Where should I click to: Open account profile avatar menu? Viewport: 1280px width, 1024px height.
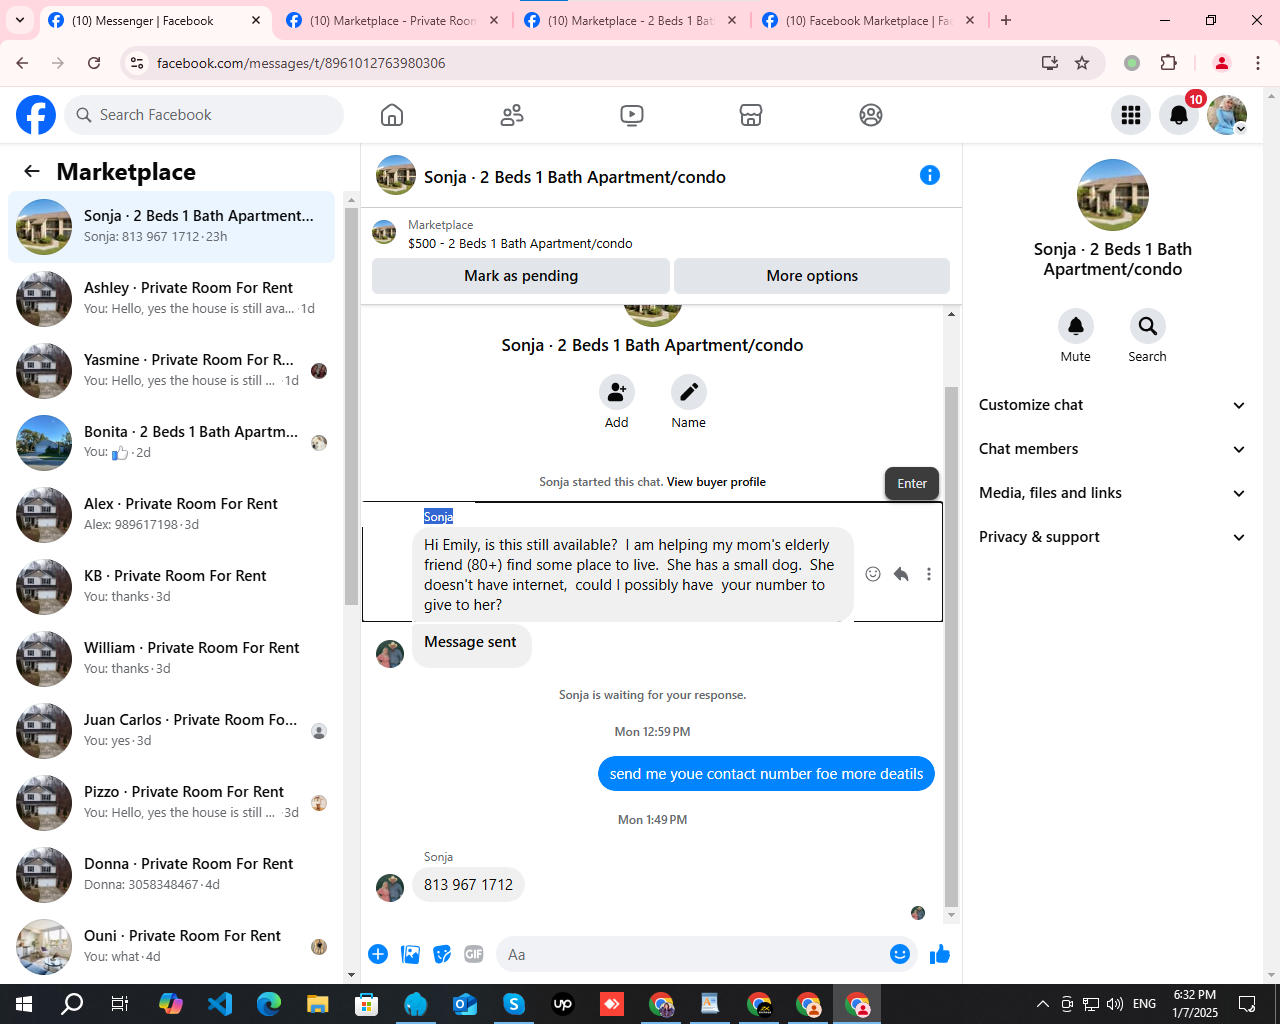[x=1227, y=115]
